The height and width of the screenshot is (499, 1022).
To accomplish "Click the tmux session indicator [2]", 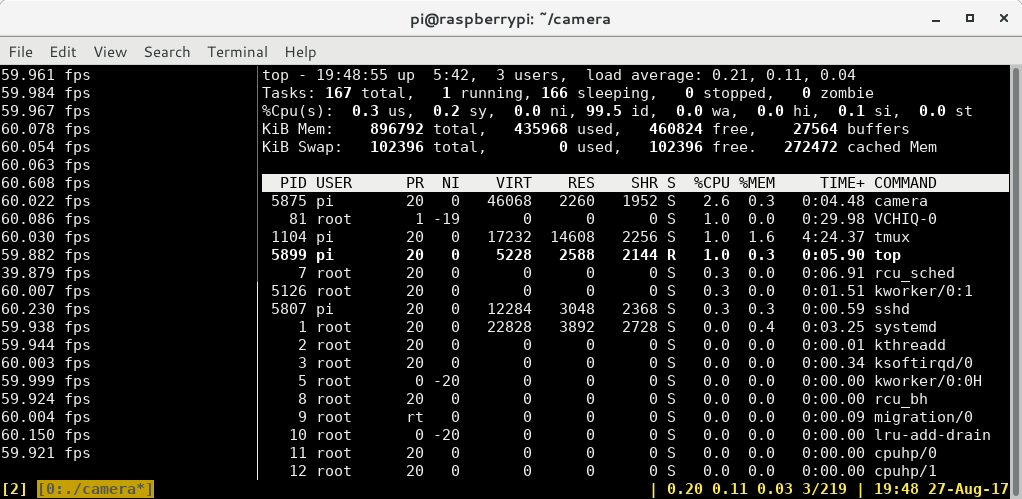I will [x=15, y=489].
